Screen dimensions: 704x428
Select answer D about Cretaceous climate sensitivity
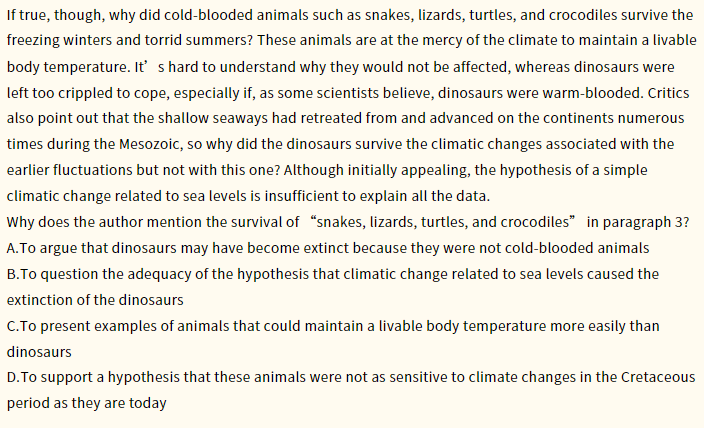click(x=351, y=390)
